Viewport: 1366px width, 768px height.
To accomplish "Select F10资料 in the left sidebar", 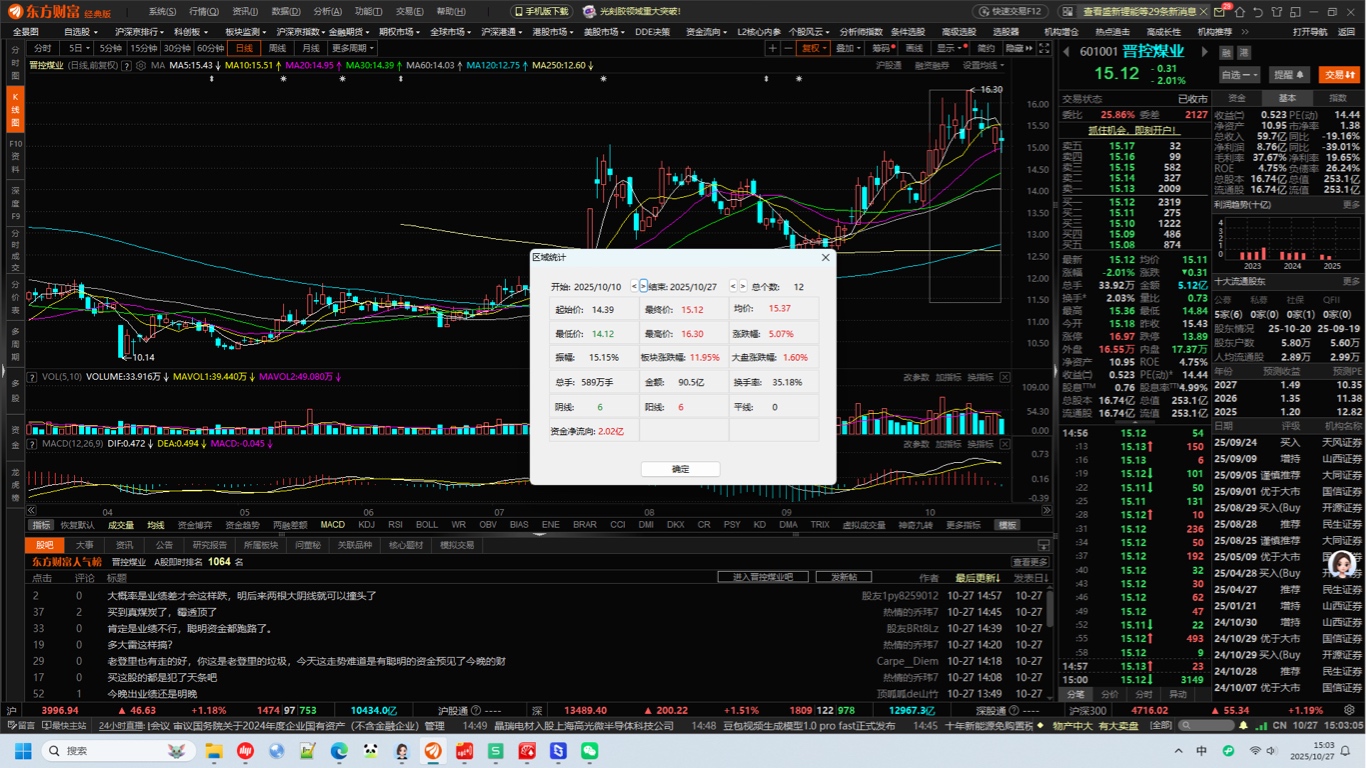I will 15,157.
